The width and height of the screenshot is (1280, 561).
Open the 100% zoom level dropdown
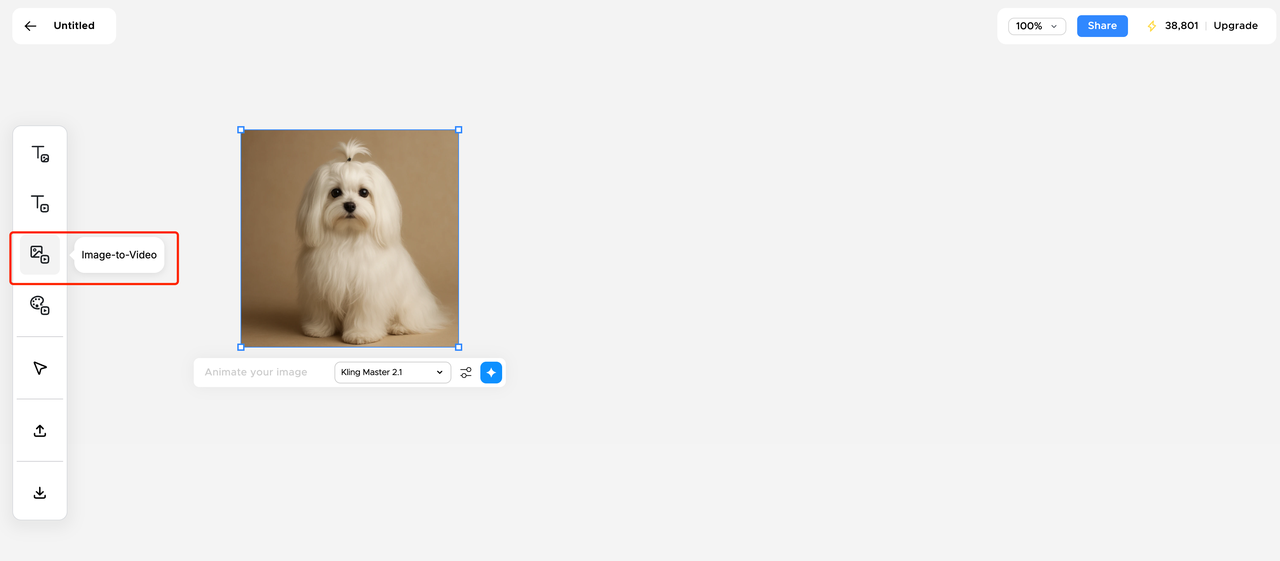1037,26
